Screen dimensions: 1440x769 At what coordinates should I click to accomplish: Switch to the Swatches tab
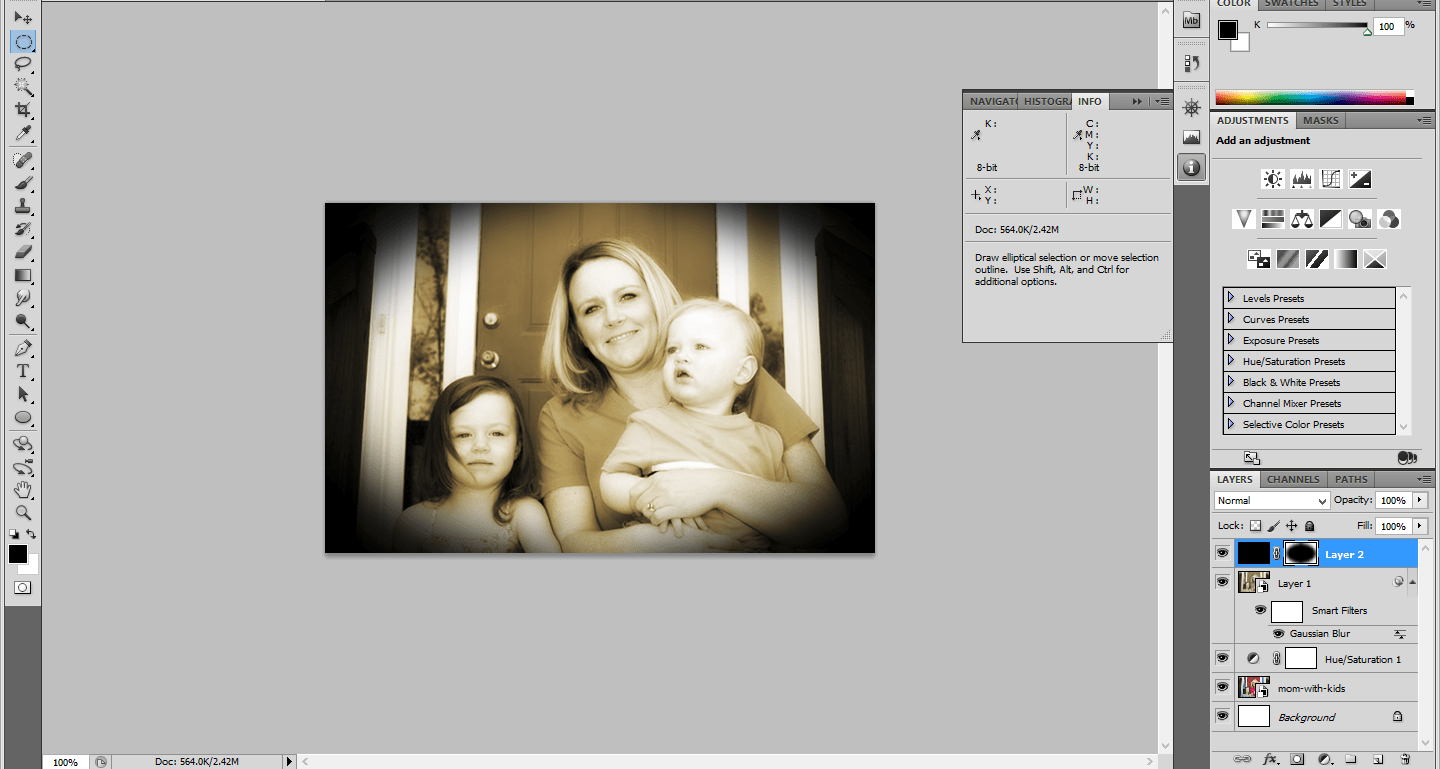tap(1292, 4)
